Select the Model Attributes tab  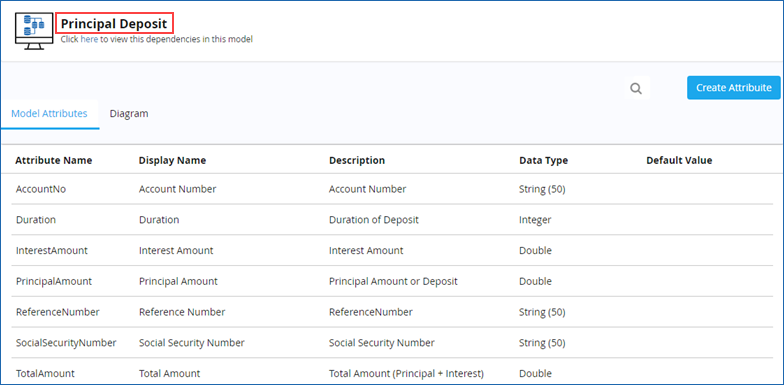click(50, 114)
